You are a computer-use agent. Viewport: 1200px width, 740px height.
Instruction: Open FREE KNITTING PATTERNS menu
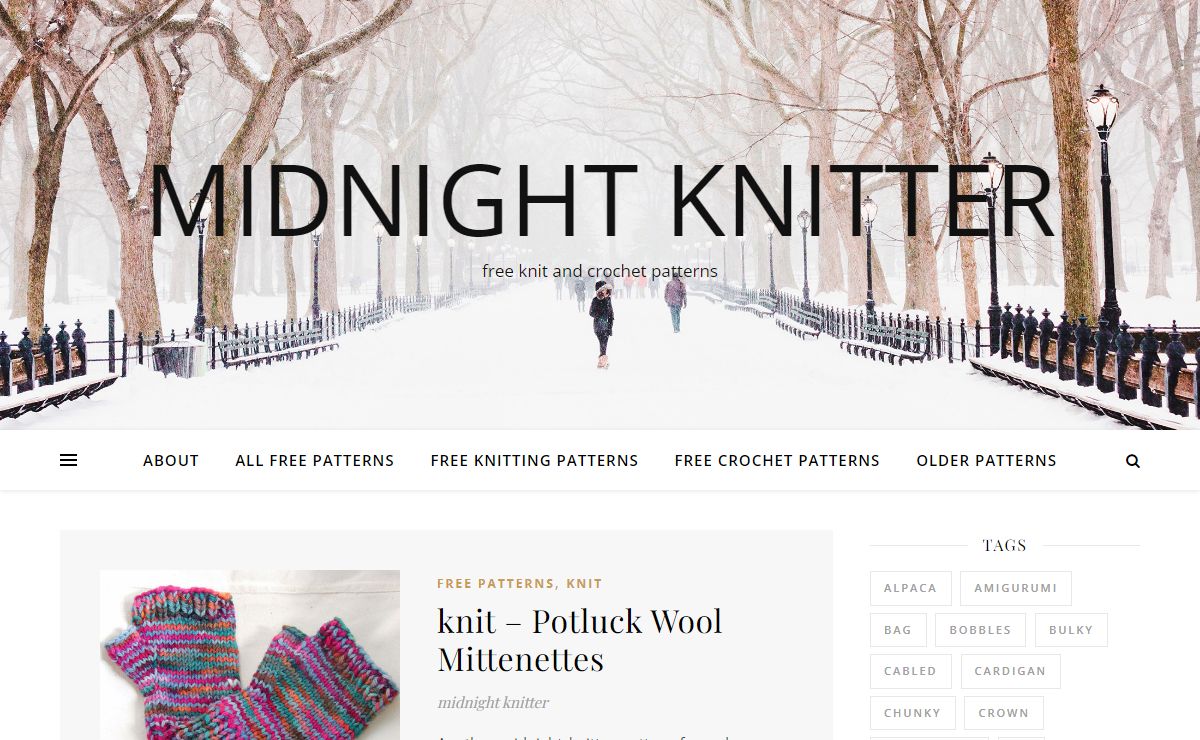coord(534,461)
